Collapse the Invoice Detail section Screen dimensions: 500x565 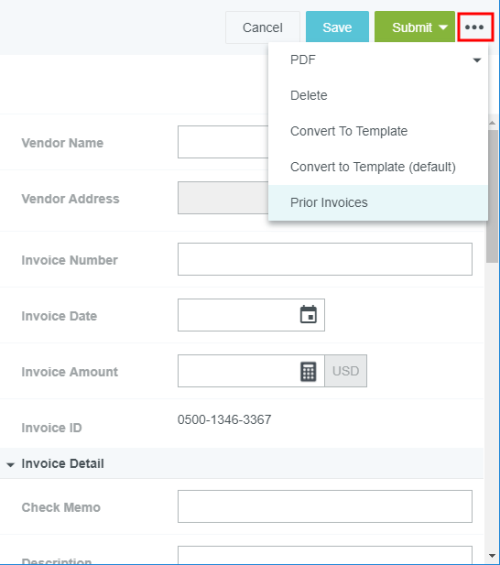(x=10, y=465)
